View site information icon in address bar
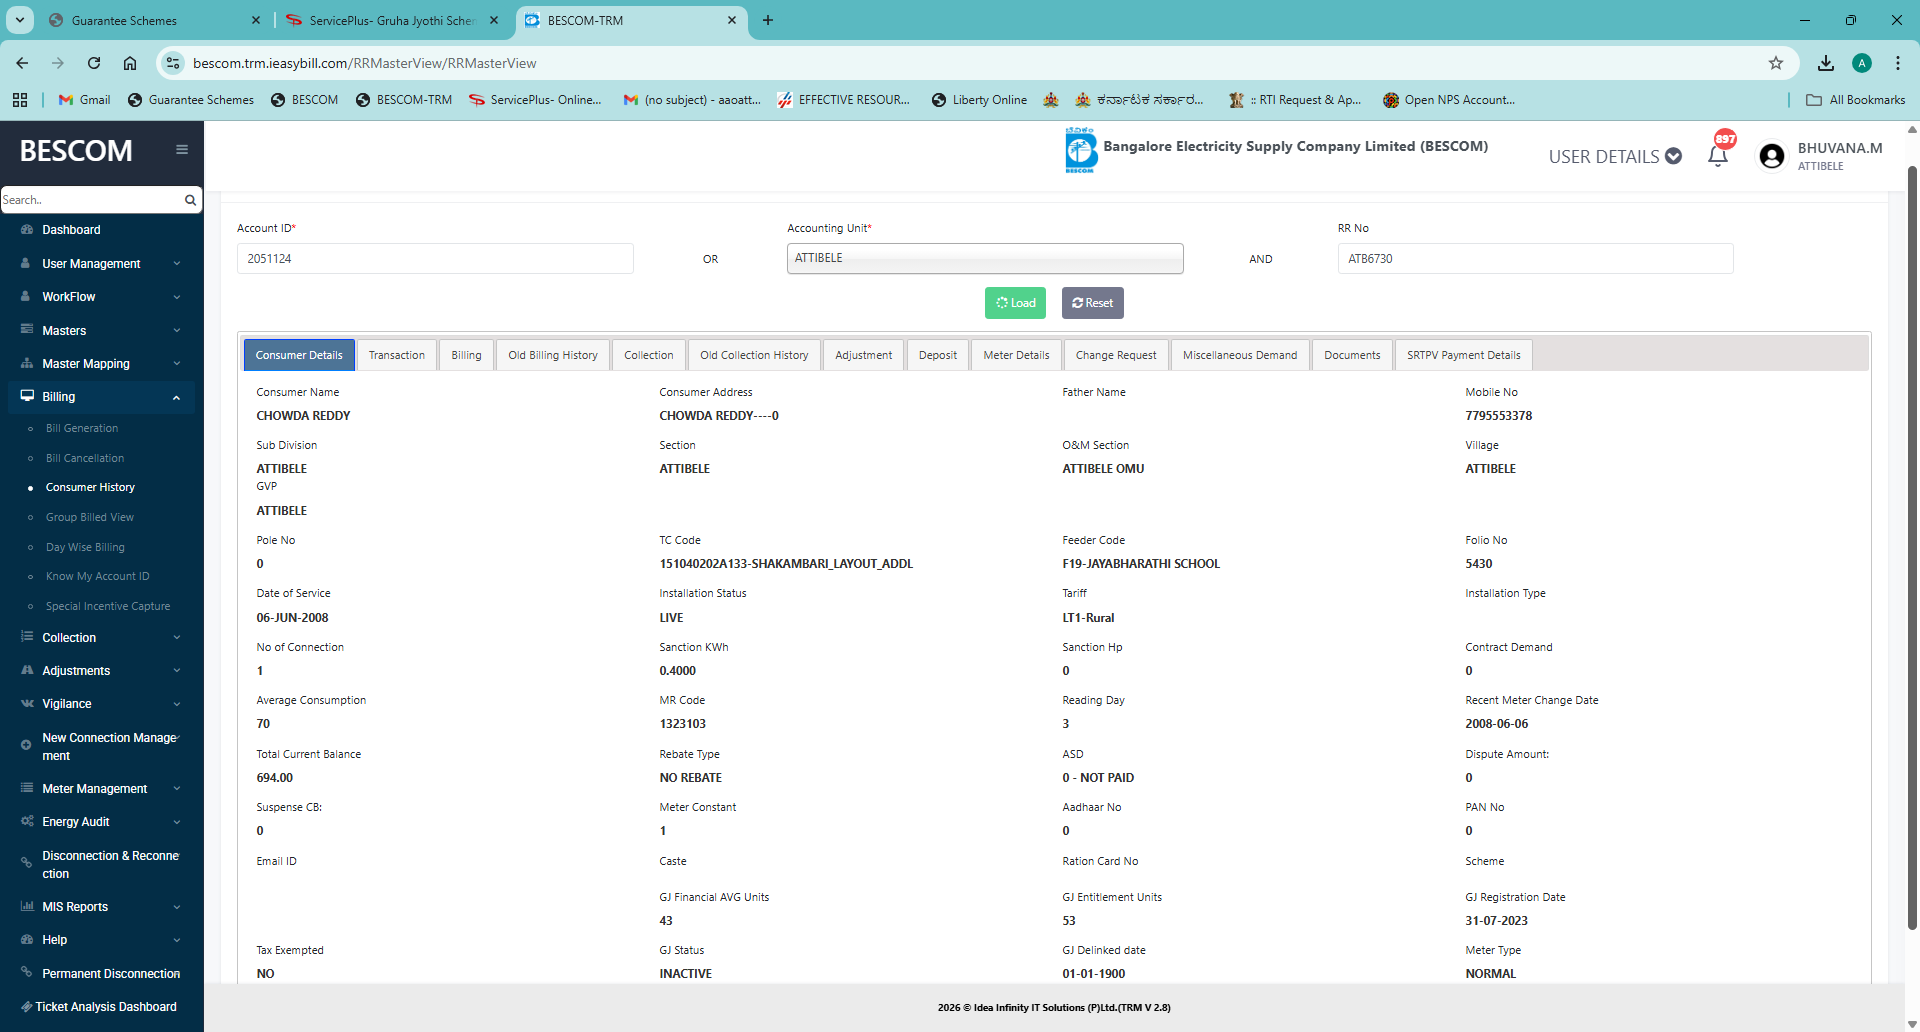The width and height of the screenshot is (1920, 1032). click(173, 63)
